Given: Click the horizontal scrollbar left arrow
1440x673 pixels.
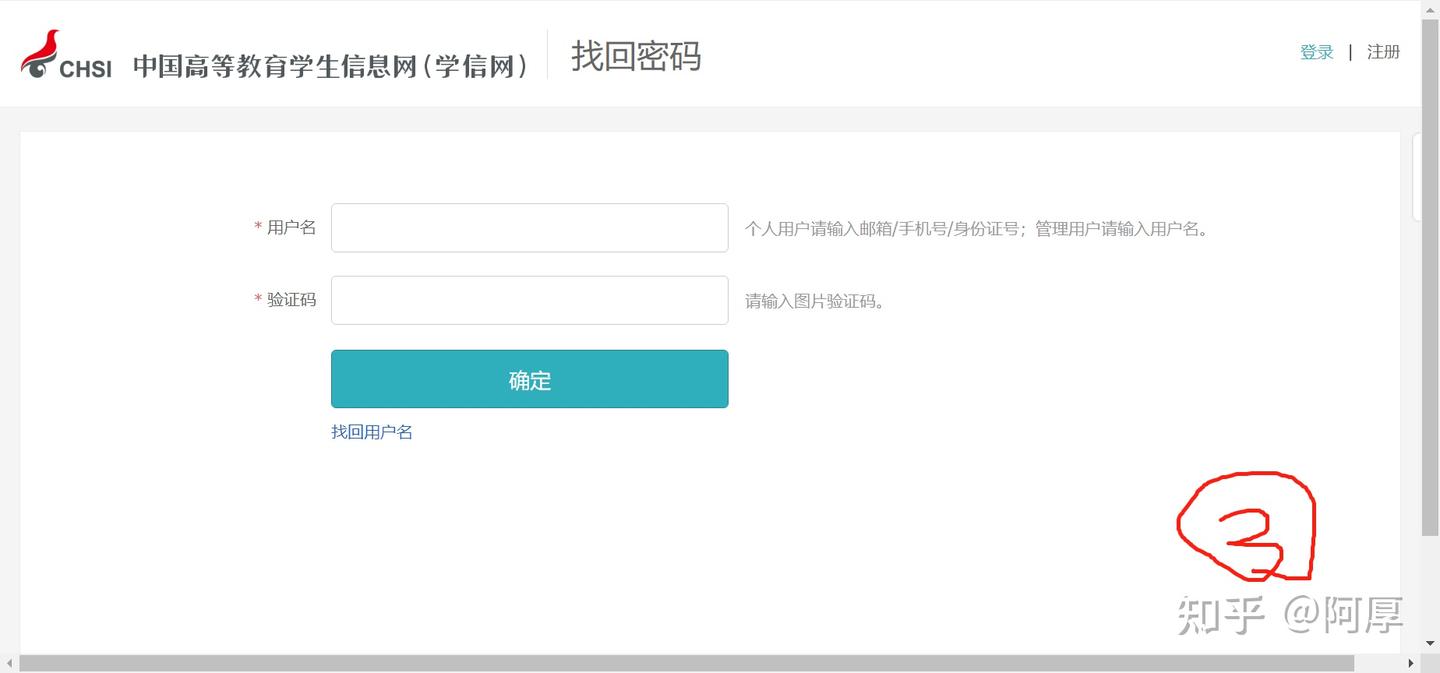Looking at the screenshot, I should (9, 663).
